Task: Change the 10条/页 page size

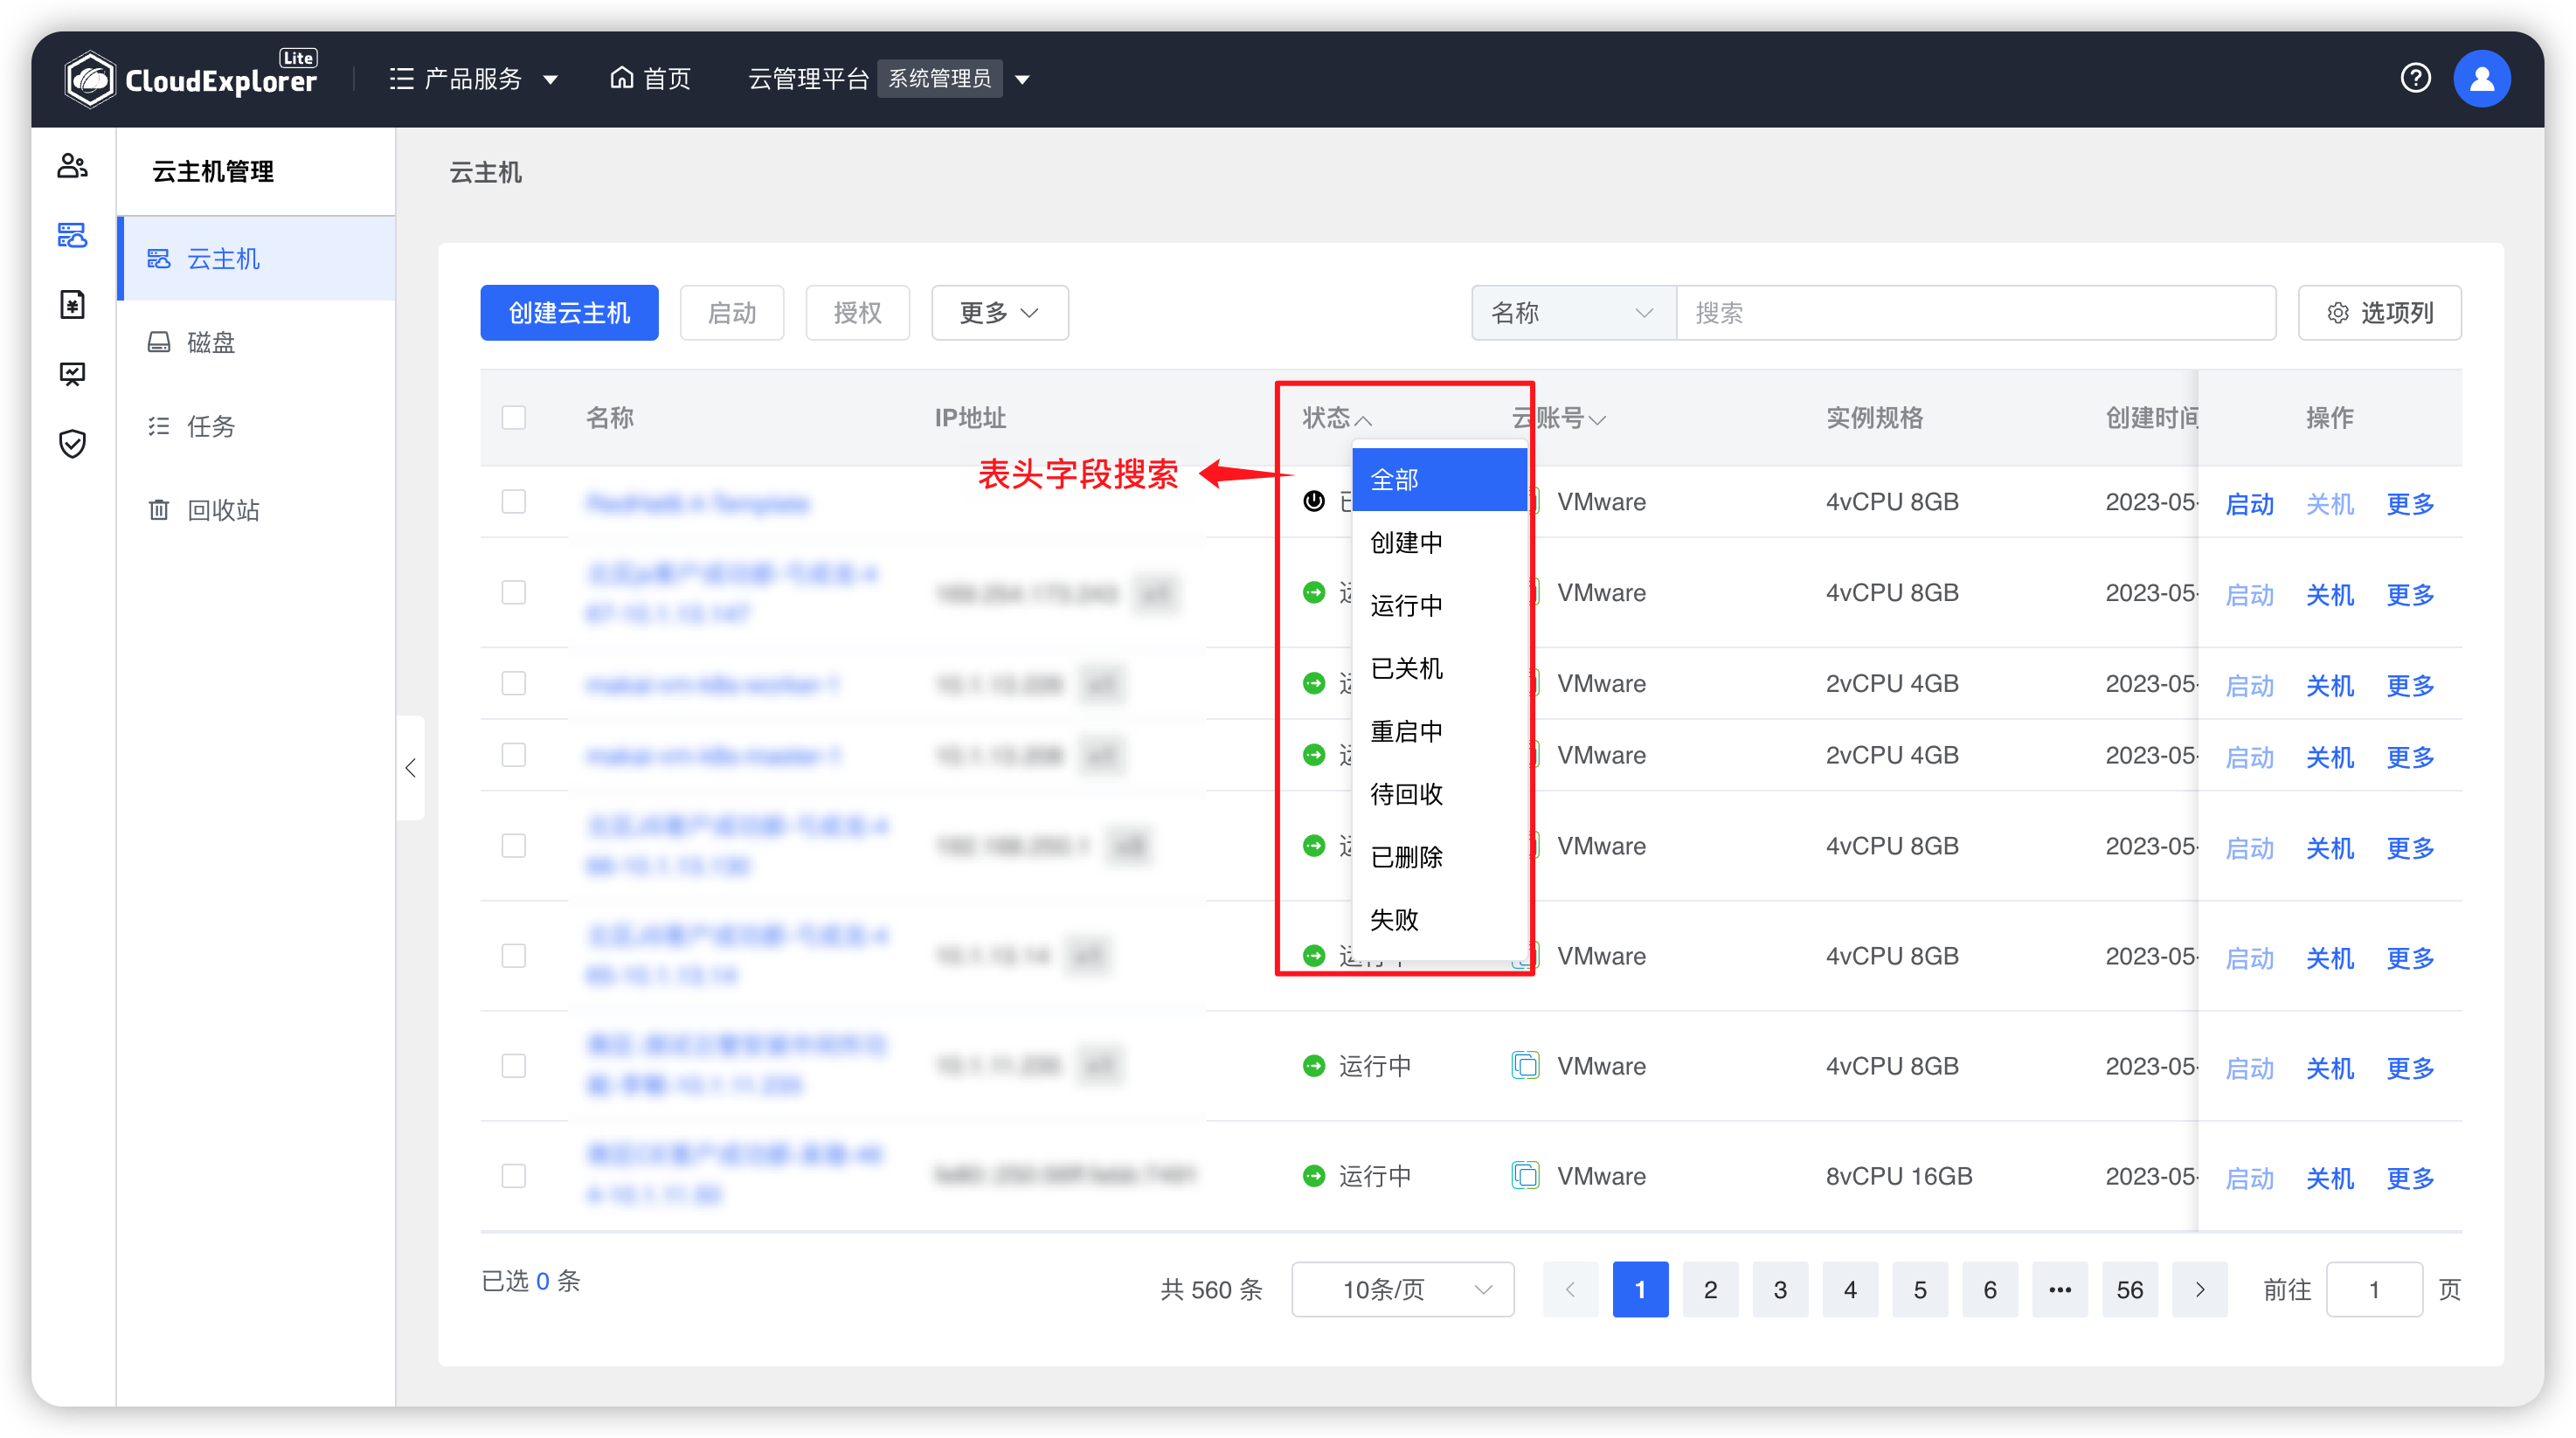Action: click(1402, 1290)
